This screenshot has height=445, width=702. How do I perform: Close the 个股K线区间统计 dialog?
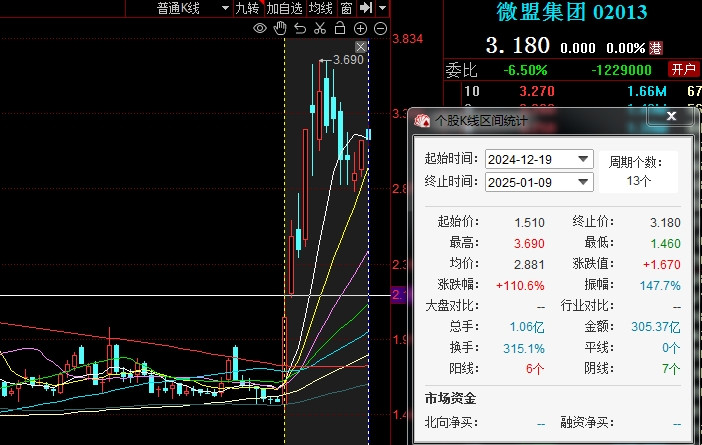(x=671, y=116)
